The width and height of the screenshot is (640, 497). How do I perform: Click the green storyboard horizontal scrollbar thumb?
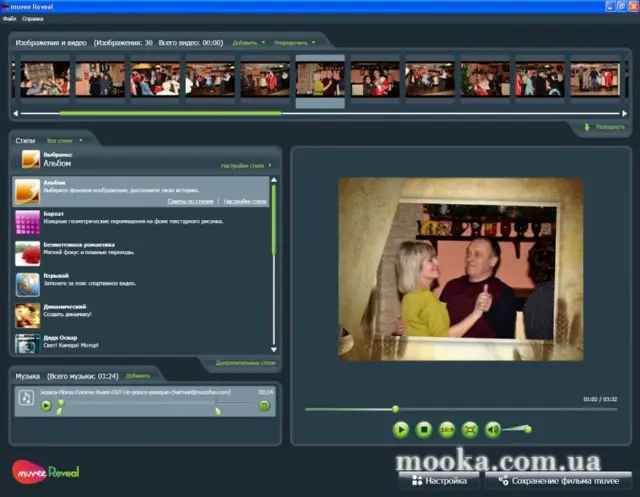click(170, 113)
